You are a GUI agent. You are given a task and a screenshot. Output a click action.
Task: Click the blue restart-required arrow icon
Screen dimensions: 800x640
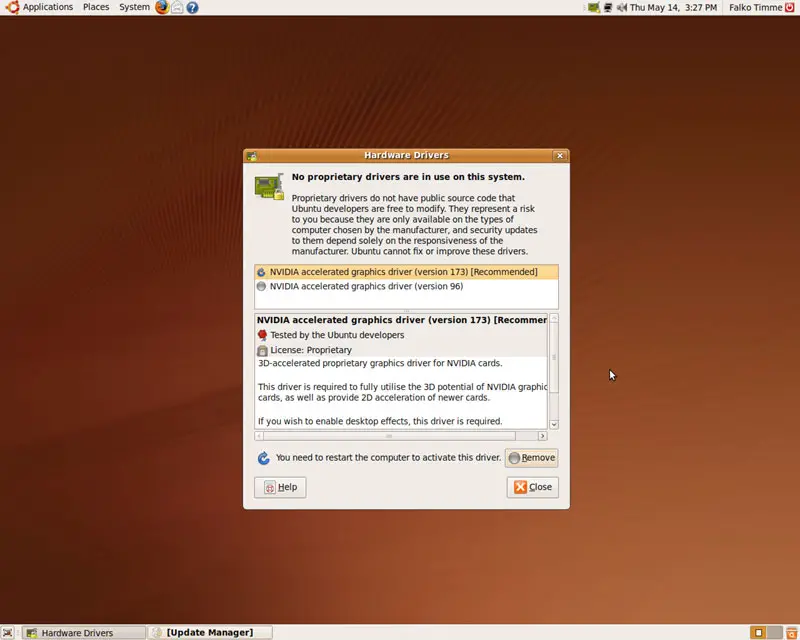pos(263,458)
